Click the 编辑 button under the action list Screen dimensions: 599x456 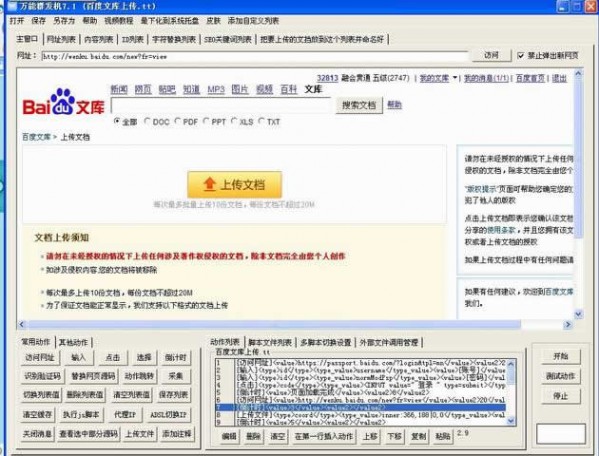pos(229,436)
